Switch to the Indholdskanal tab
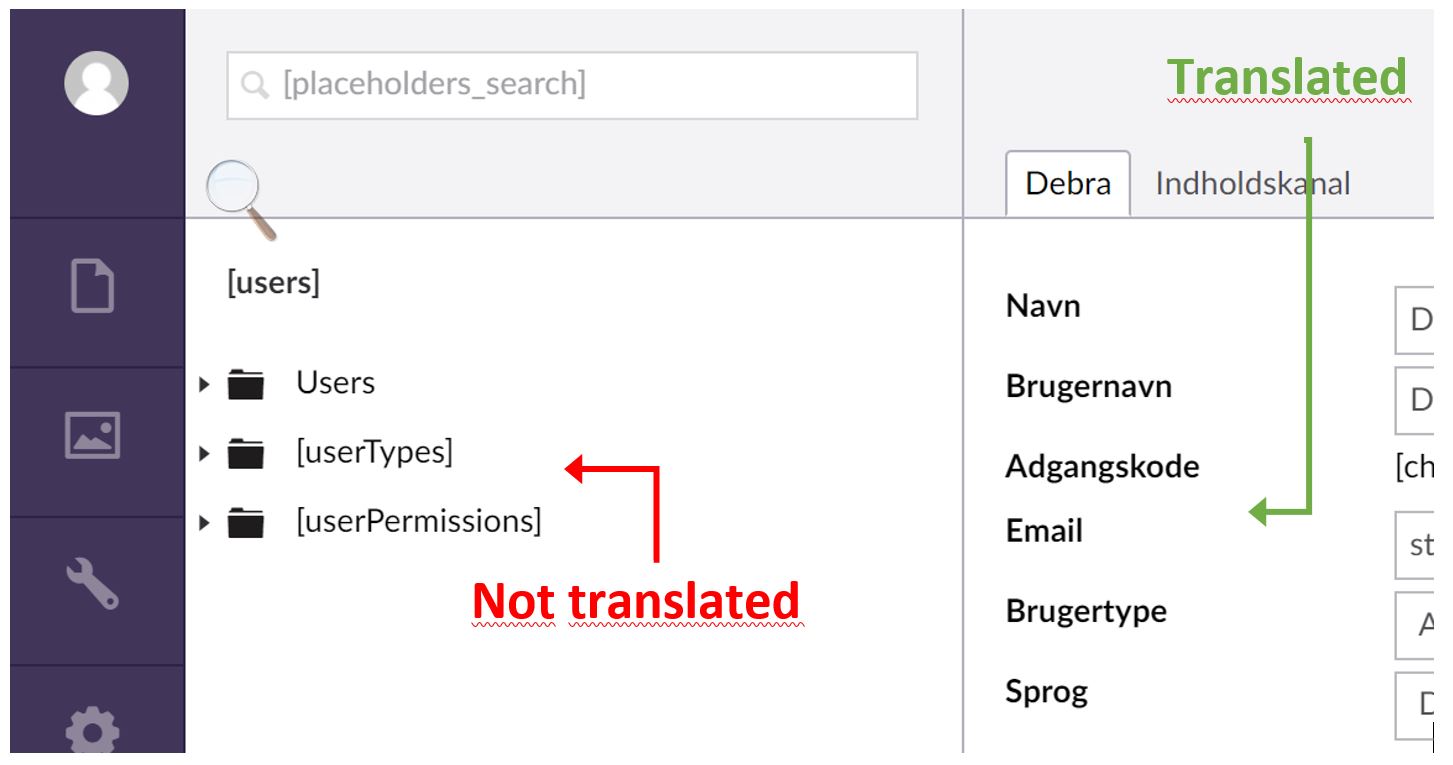 tap(1252, 184)
